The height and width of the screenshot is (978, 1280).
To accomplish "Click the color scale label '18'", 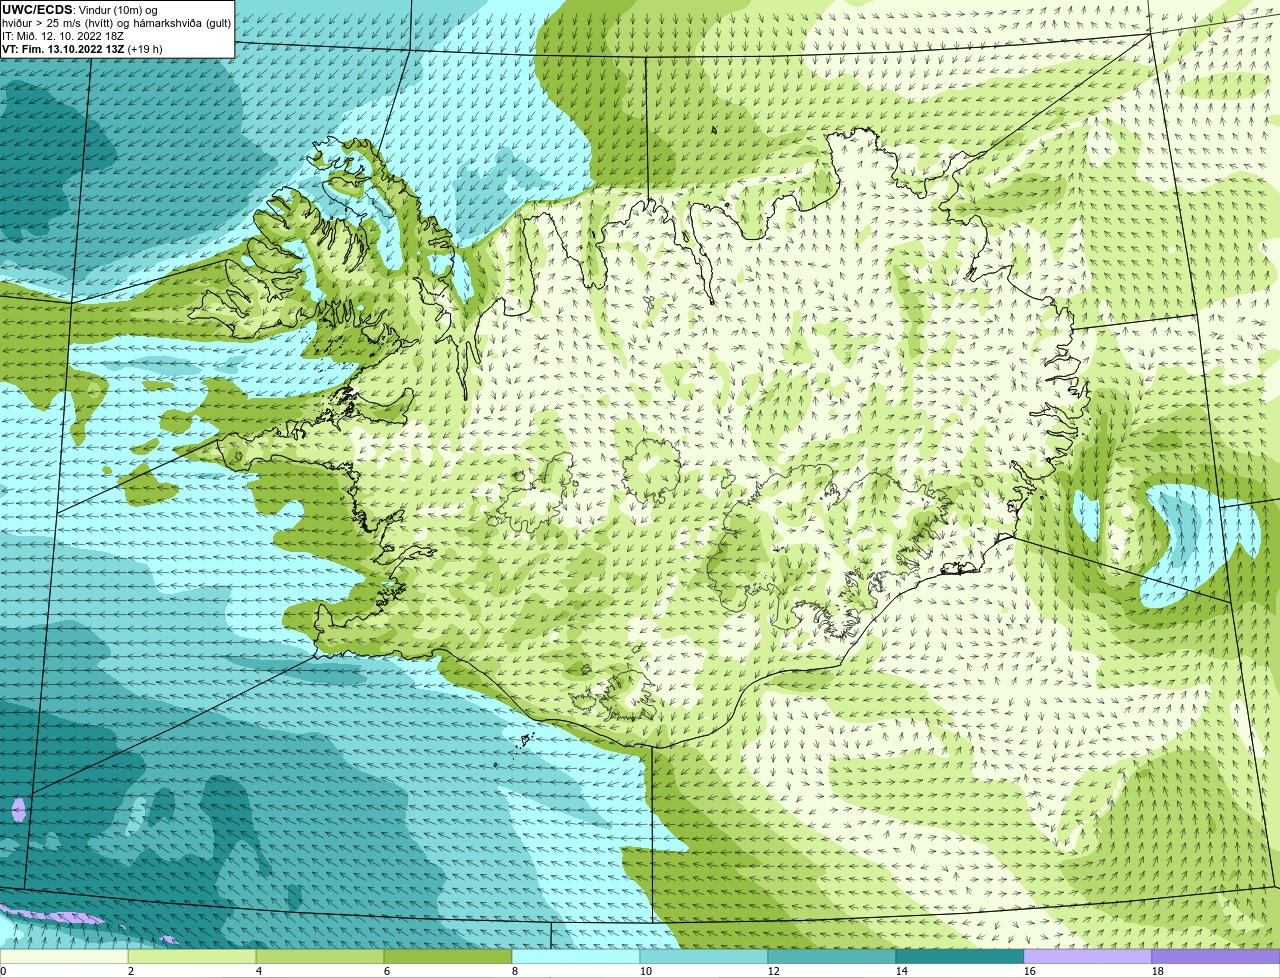I will (1158, 971).
